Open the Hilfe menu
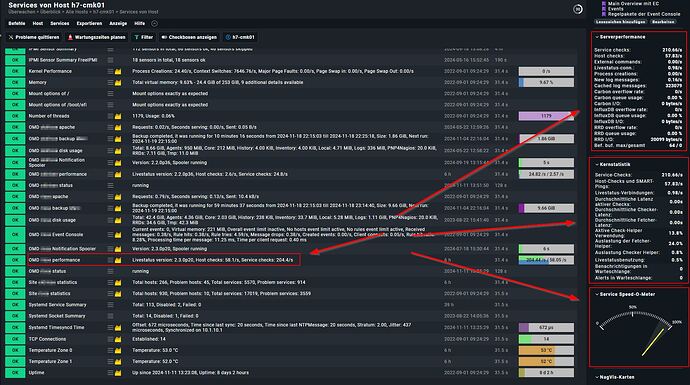The image size is (690, 385). click(139, 23)
